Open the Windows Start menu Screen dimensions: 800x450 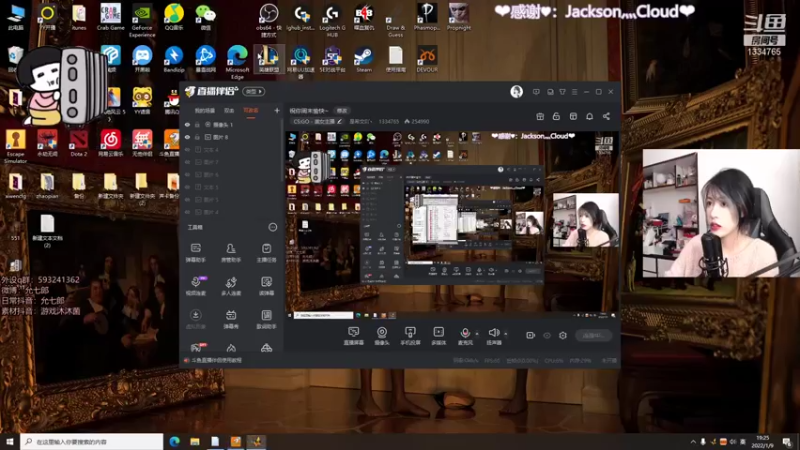10,441
